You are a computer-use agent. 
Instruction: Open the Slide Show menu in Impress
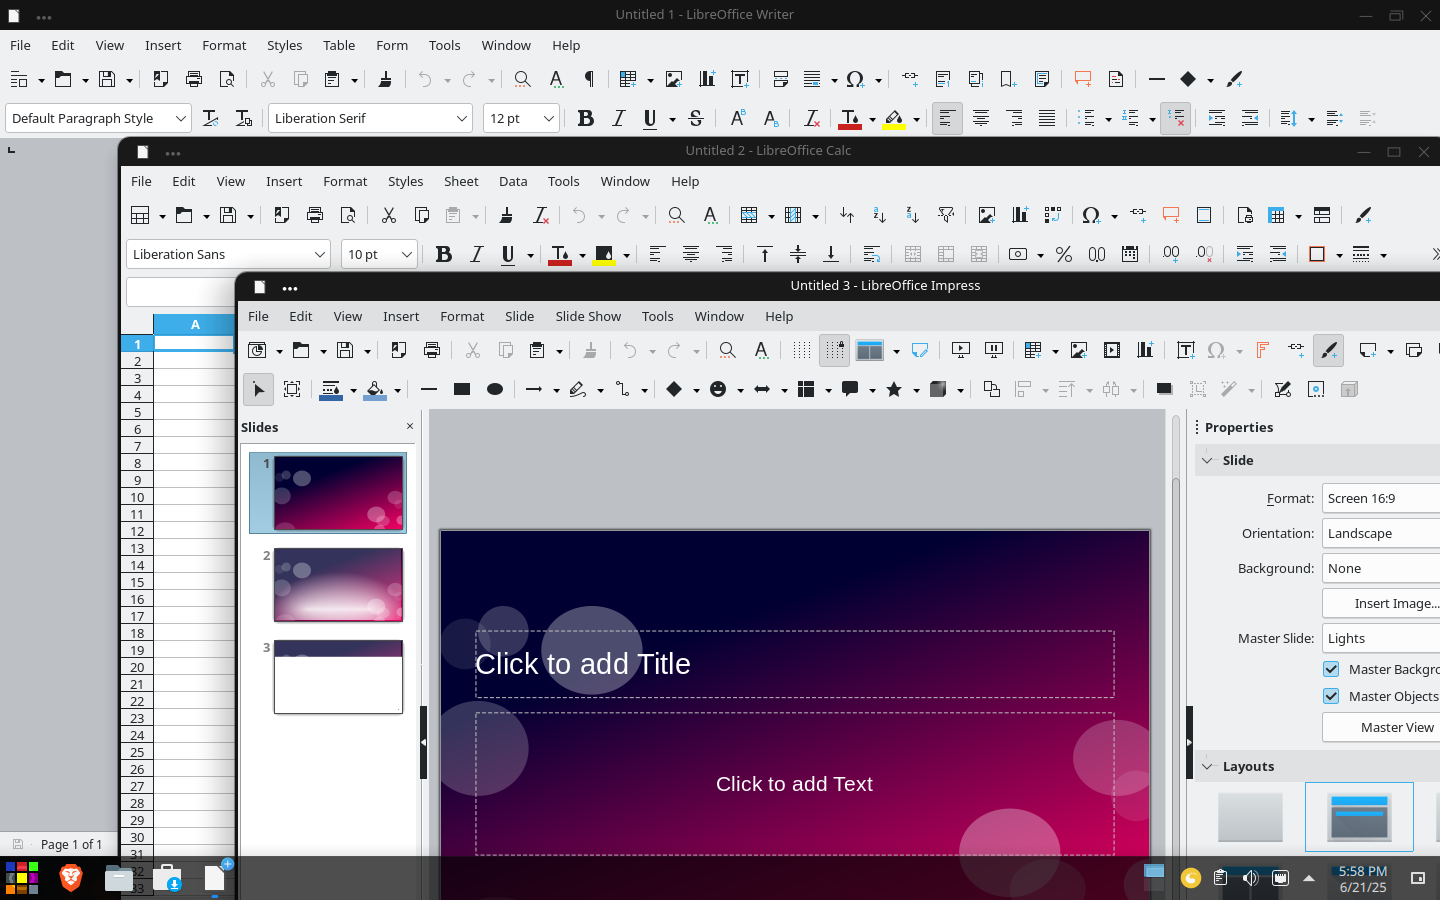pyautogui.click(x=588, y=316)
